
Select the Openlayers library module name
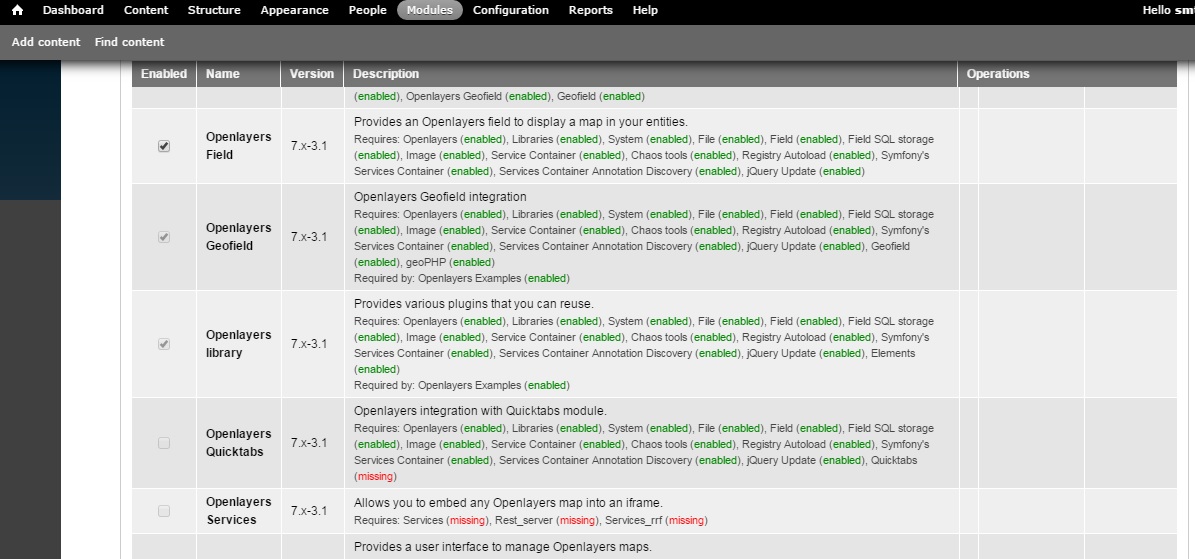[239, 344]
